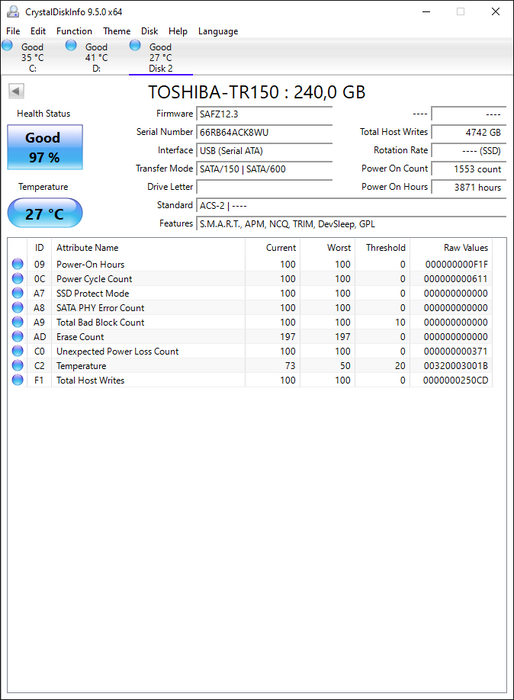Select the SSD Protect Mode attribute name
The width and height of the screenshot is (514, 700).
pos(92,293)
